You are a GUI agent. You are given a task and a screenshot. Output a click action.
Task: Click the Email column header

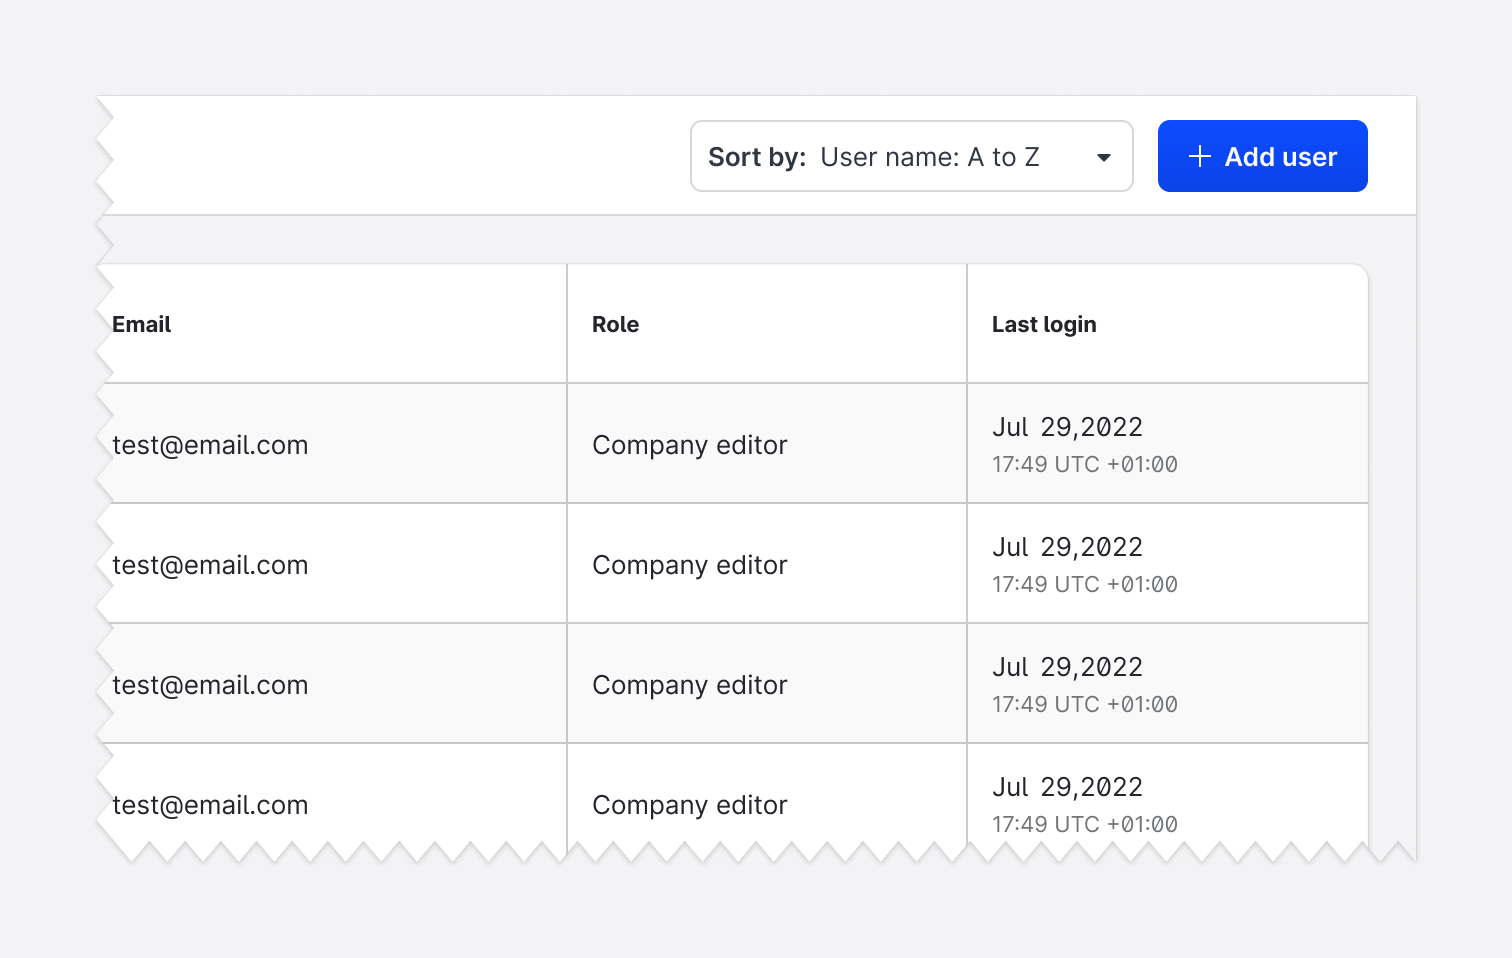pos(141,324)
